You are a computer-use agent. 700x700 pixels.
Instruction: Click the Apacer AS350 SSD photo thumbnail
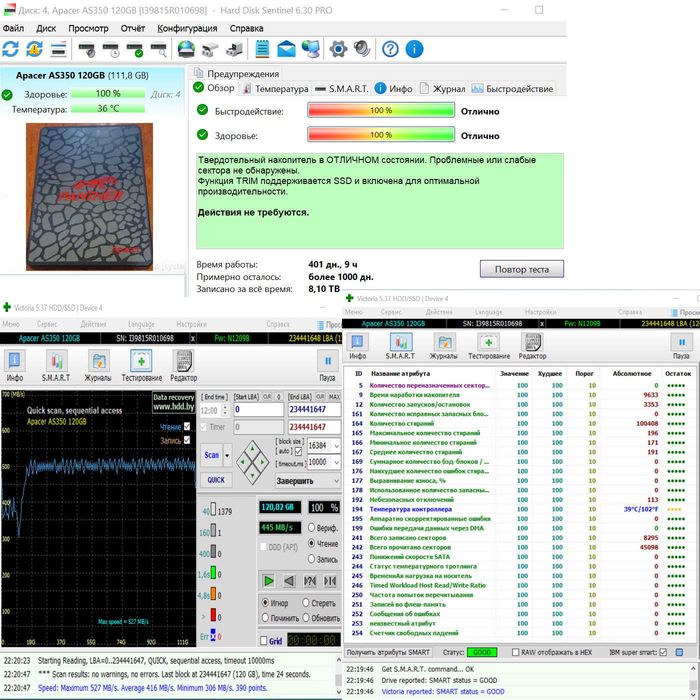tap(89, 197)
